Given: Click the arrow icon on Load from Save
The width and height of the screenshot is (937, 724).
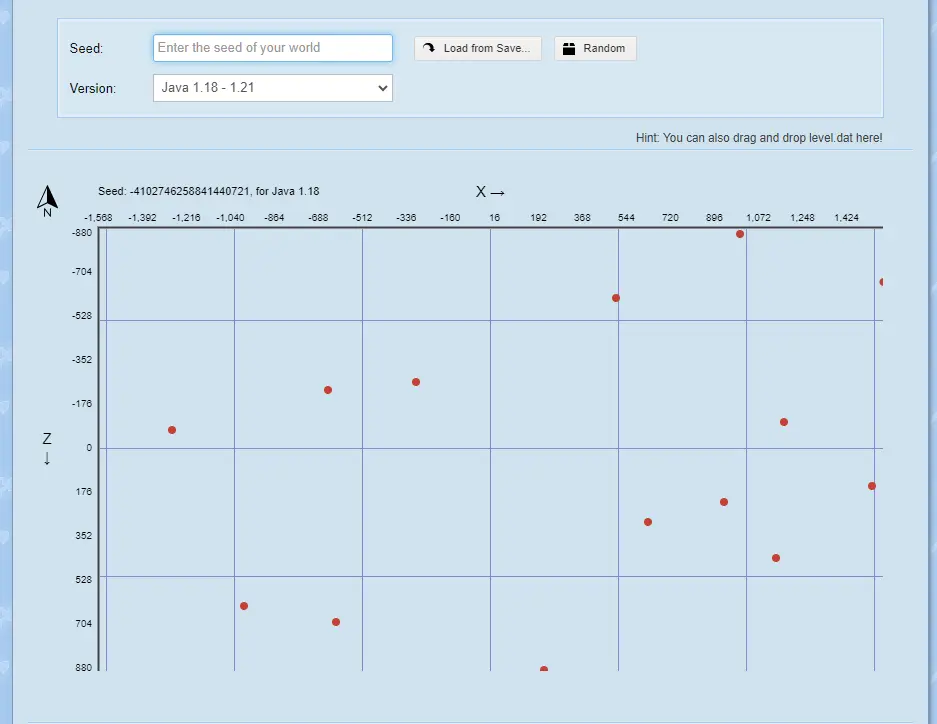Looking at the screenshot, I should pos(429,48).
